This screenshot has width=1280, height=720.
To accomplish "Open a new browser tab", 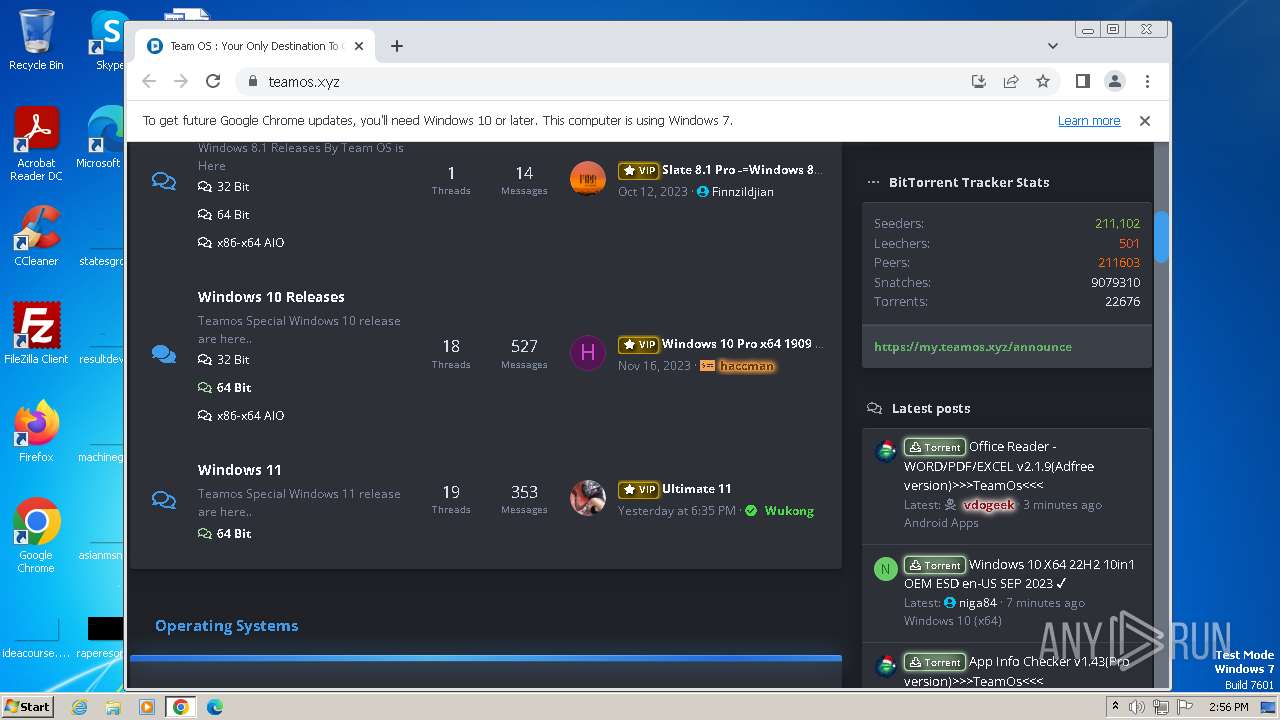I will pyautogui.click(x=397, y=46).
